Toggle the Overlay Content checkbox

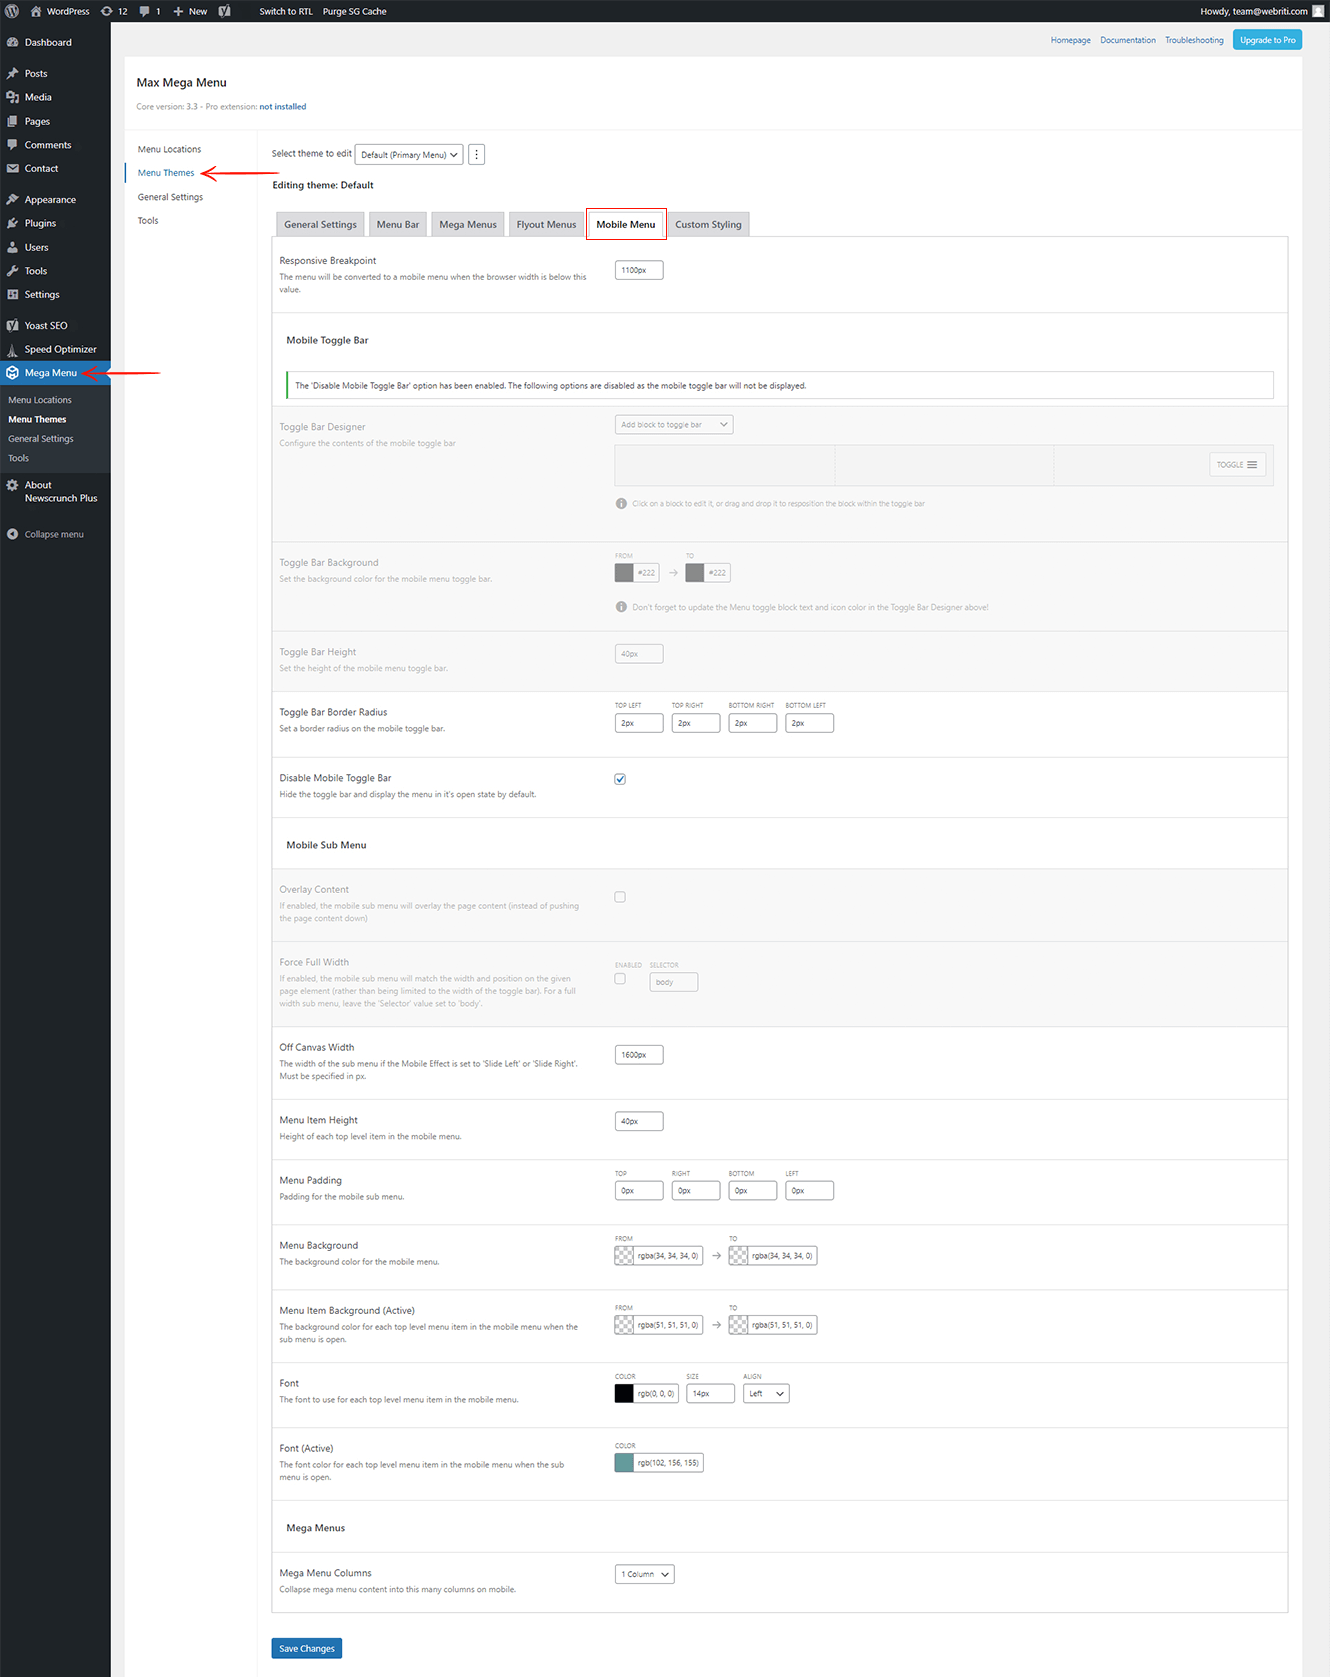[x=620, y=897]
